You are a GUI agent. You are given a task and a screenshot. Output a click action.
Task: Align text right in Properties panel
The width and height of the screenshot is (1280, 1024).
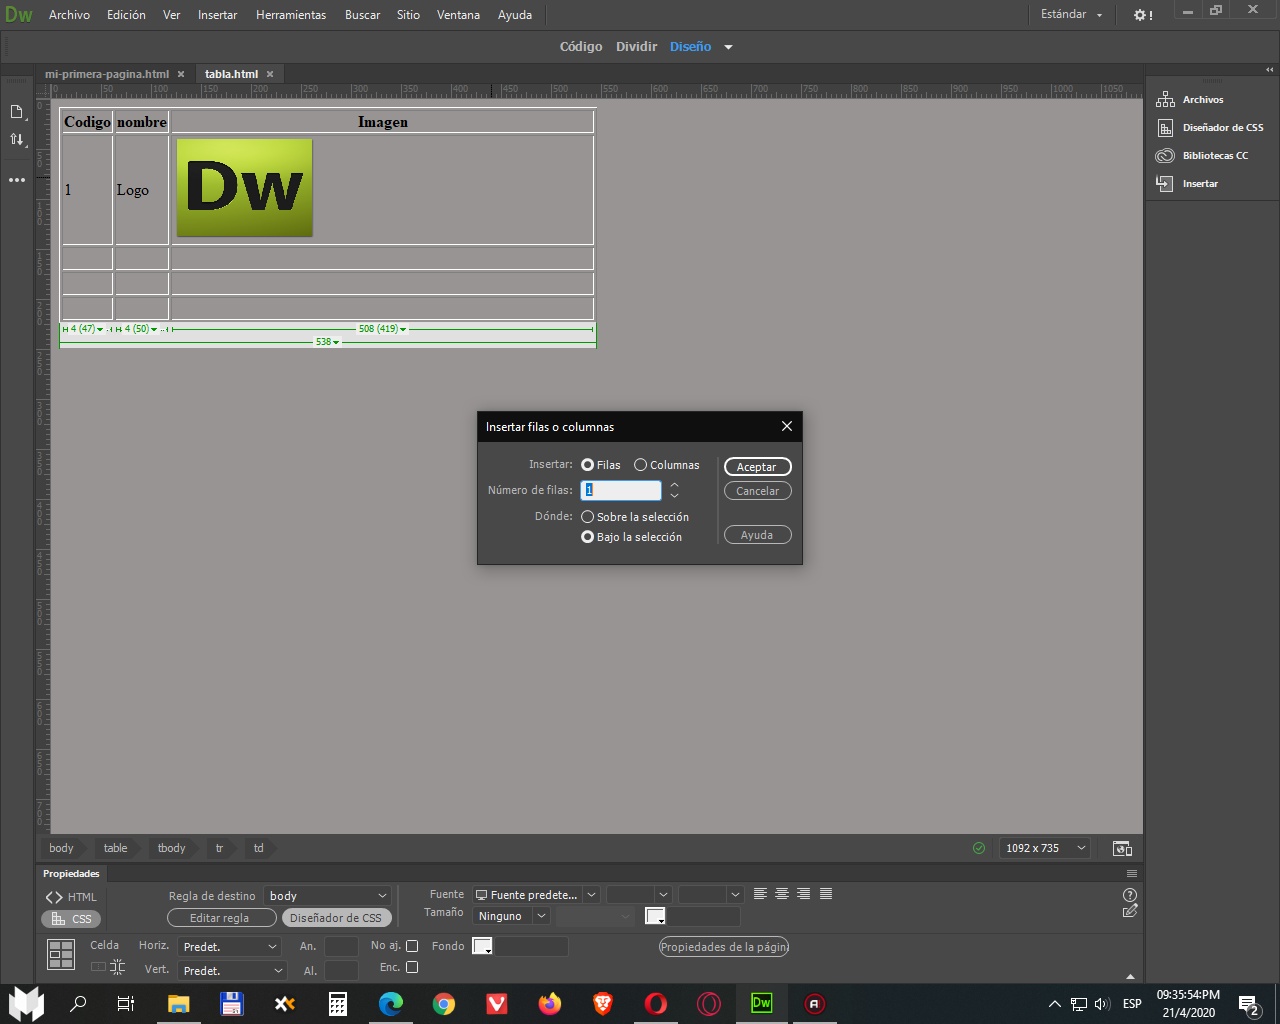pyautogui.click(x=804, y=894)
